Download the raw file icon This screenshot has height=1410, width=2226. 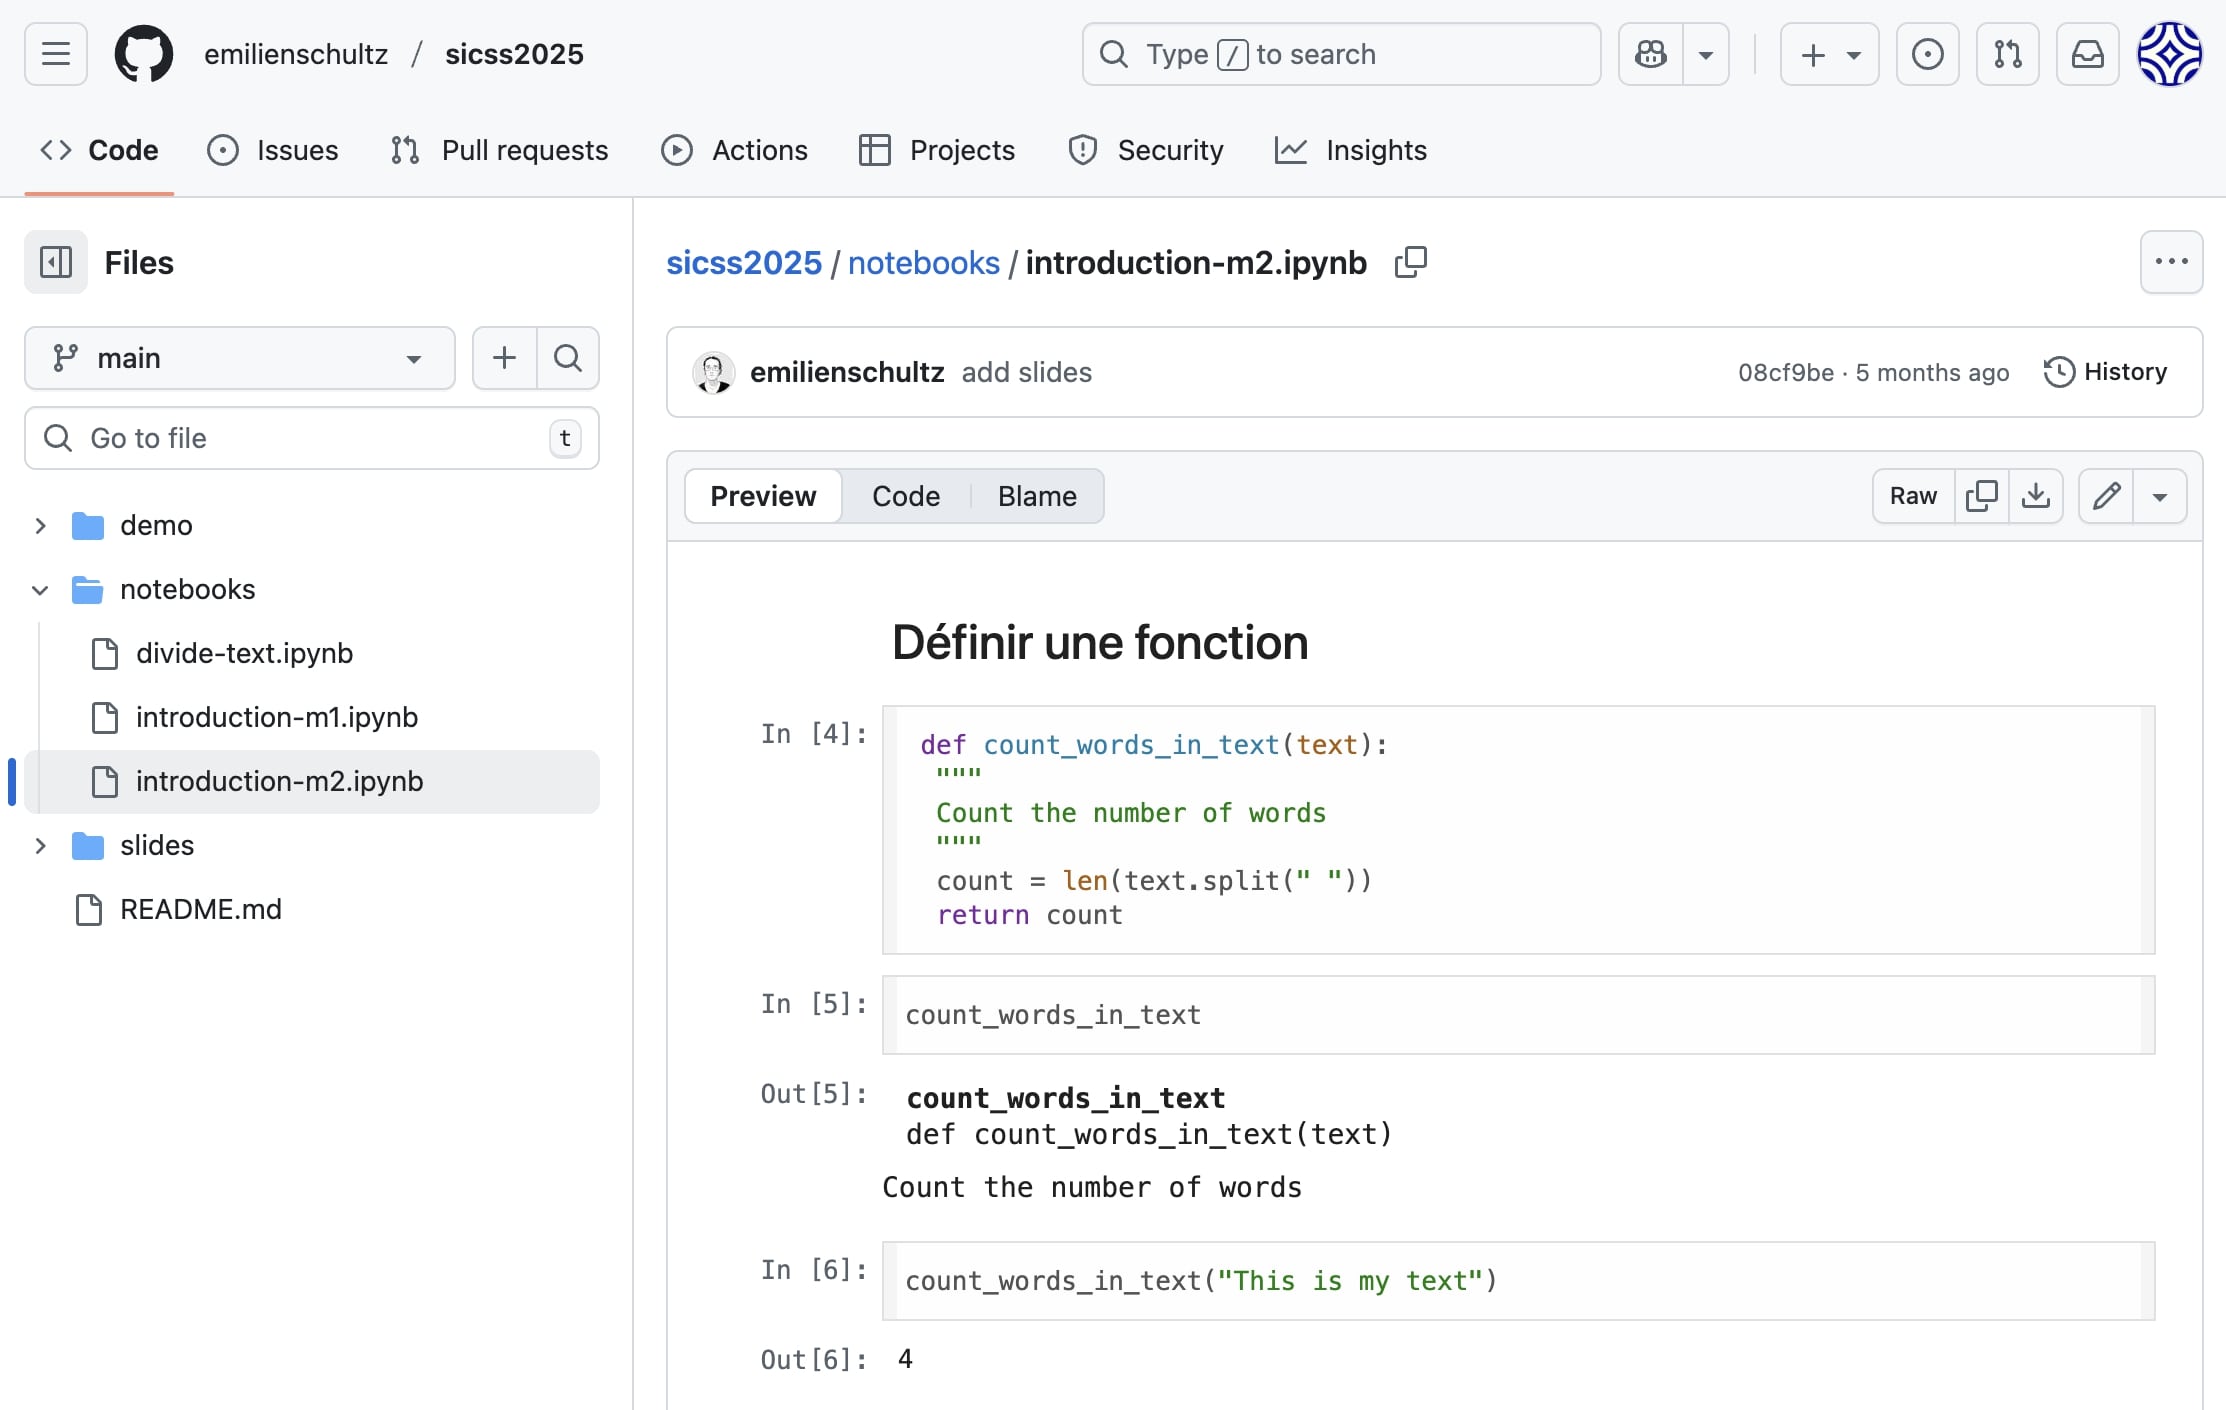pyautogui.click(x=2037, y=495)
